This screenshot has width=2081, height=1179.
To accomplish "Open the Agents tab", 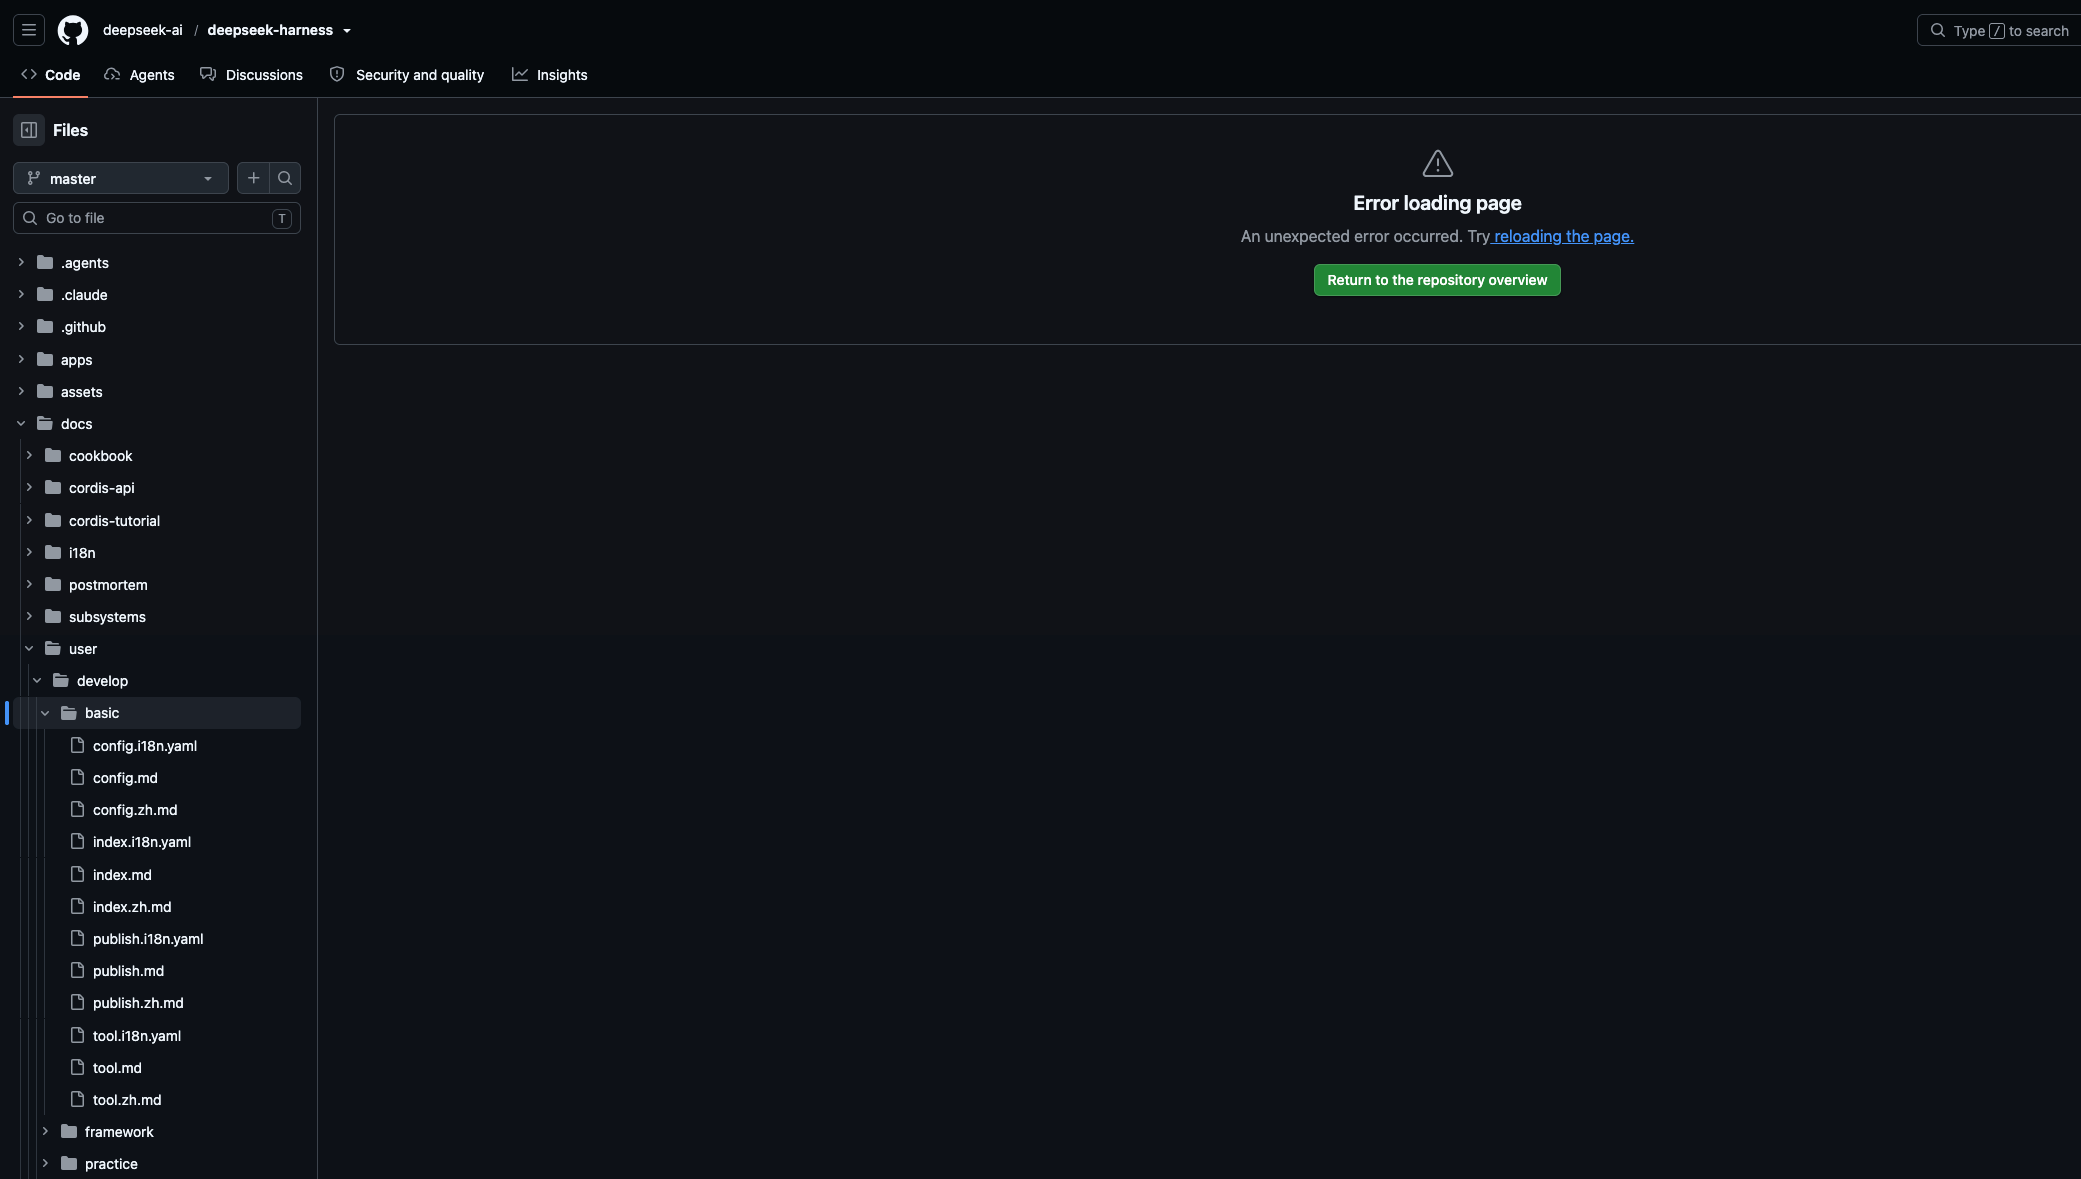I will tap(139, 75).
